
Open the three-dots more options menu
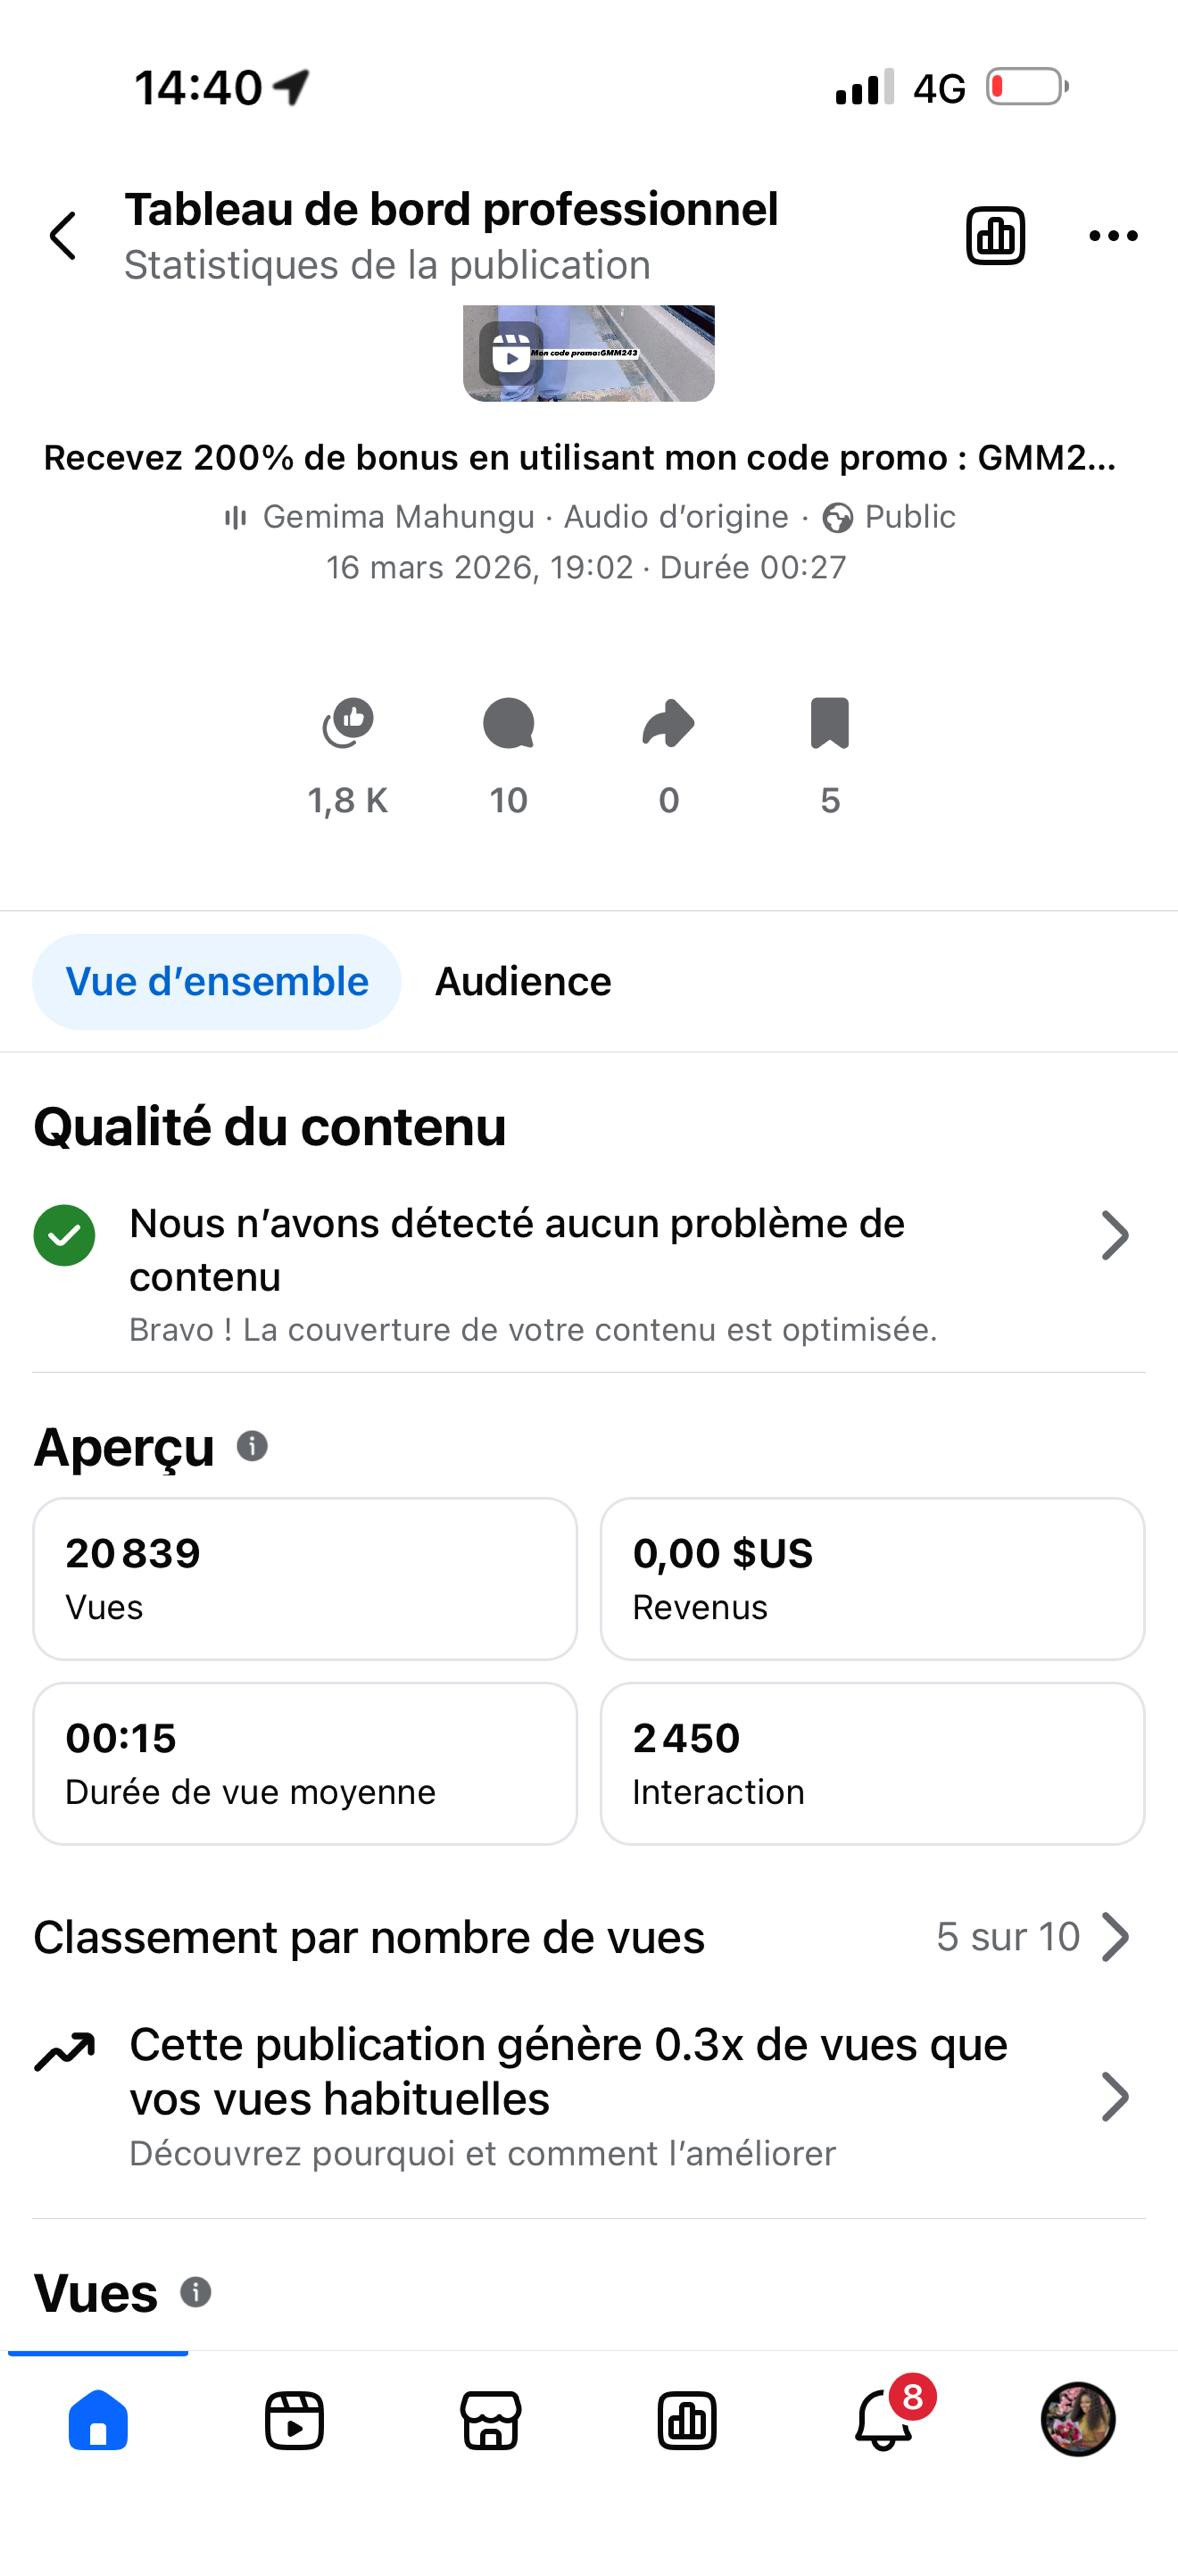click(1112, 236)
